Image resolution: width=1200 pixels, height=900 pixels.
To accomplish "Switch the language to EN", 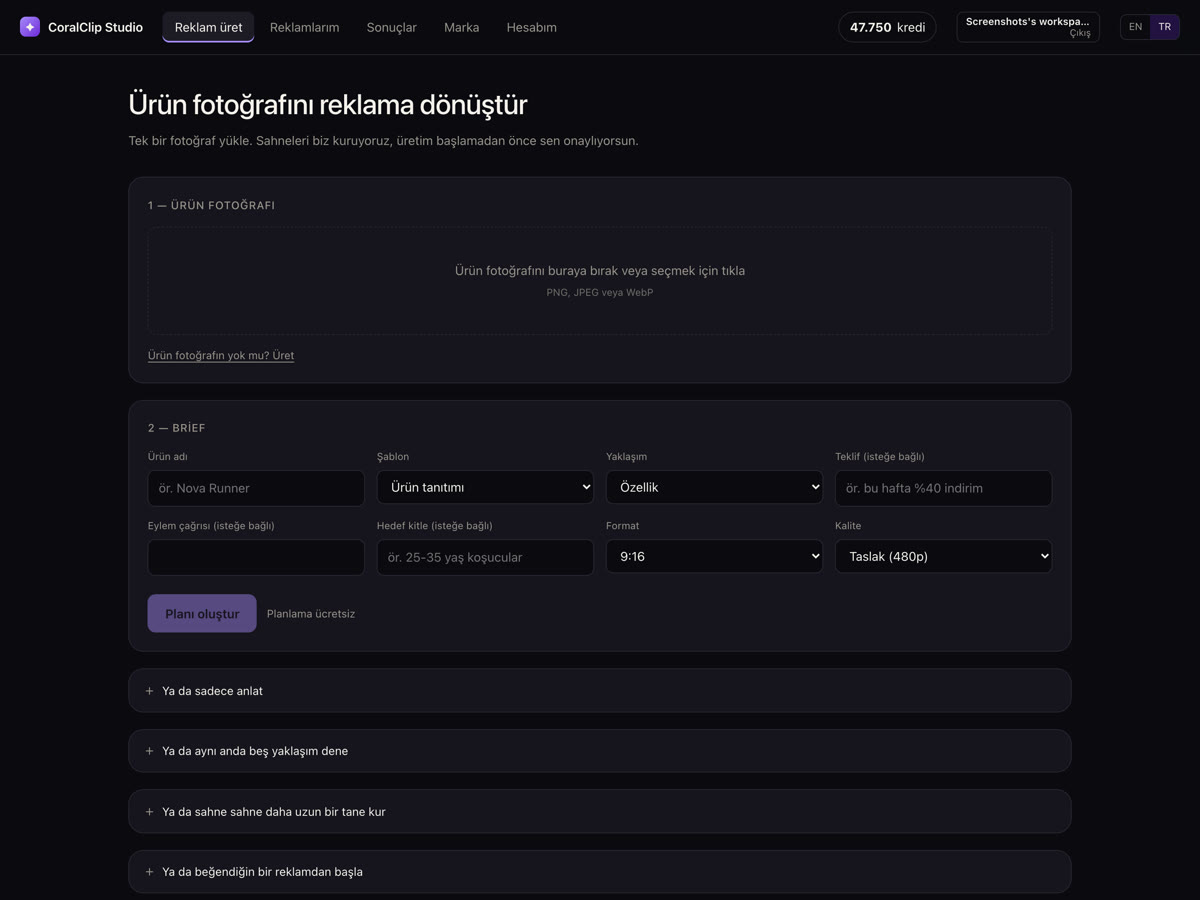I will (x=1135, y=27).
